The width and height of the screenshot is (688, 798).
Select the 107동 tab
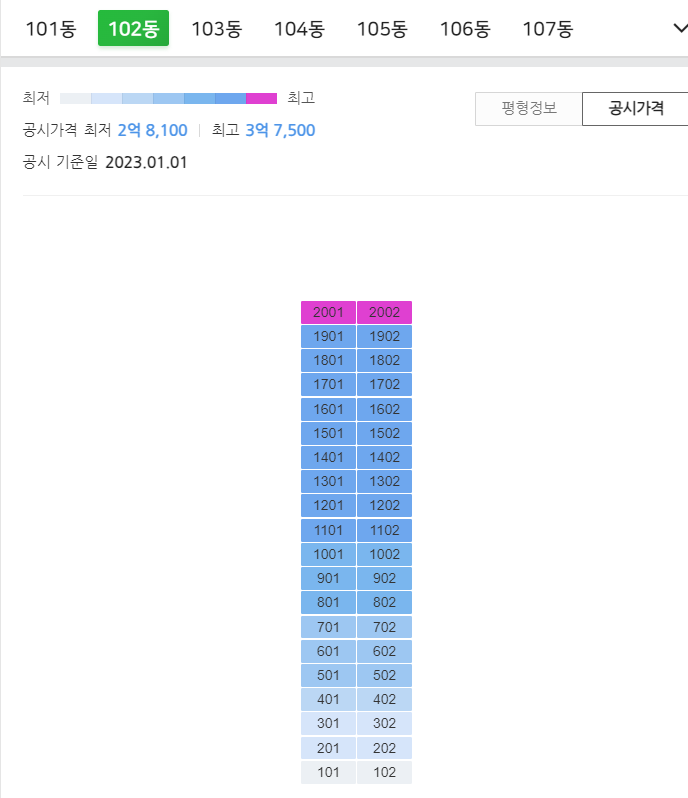click(549, 28)
